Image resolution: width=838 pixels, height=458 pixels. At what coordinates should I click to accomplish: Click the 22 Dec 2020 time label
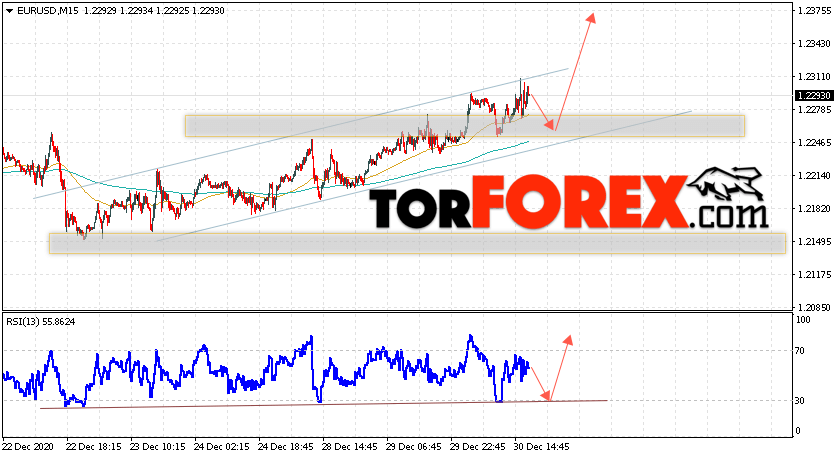[26, 446]
